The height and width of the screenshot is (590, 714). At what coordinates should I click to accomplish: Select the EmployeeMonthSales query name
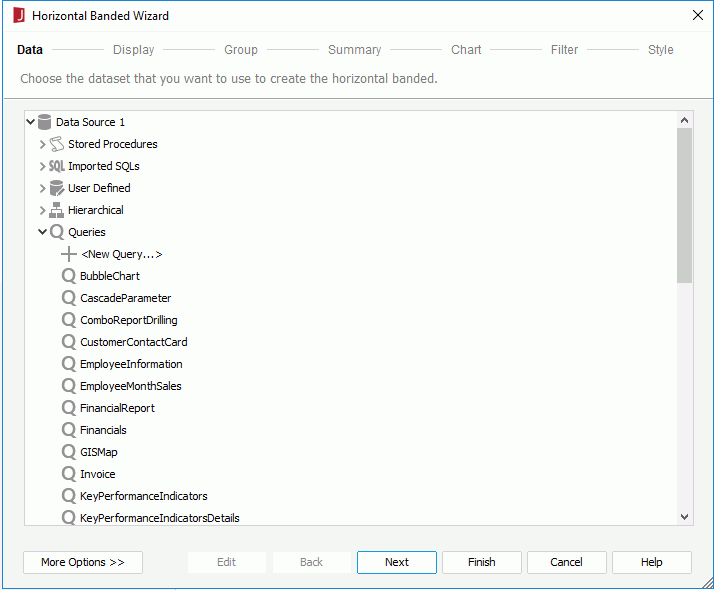[x=131, y=386]
